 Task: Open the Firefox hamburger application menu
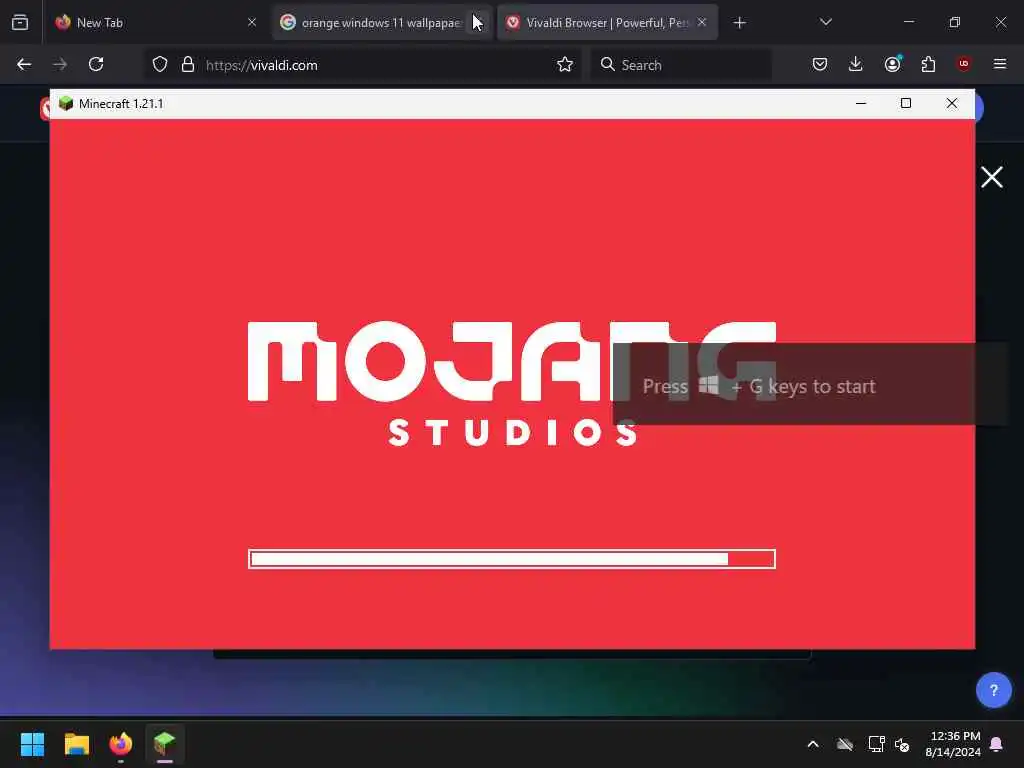pyautogui.click(x=1000, y=64)
